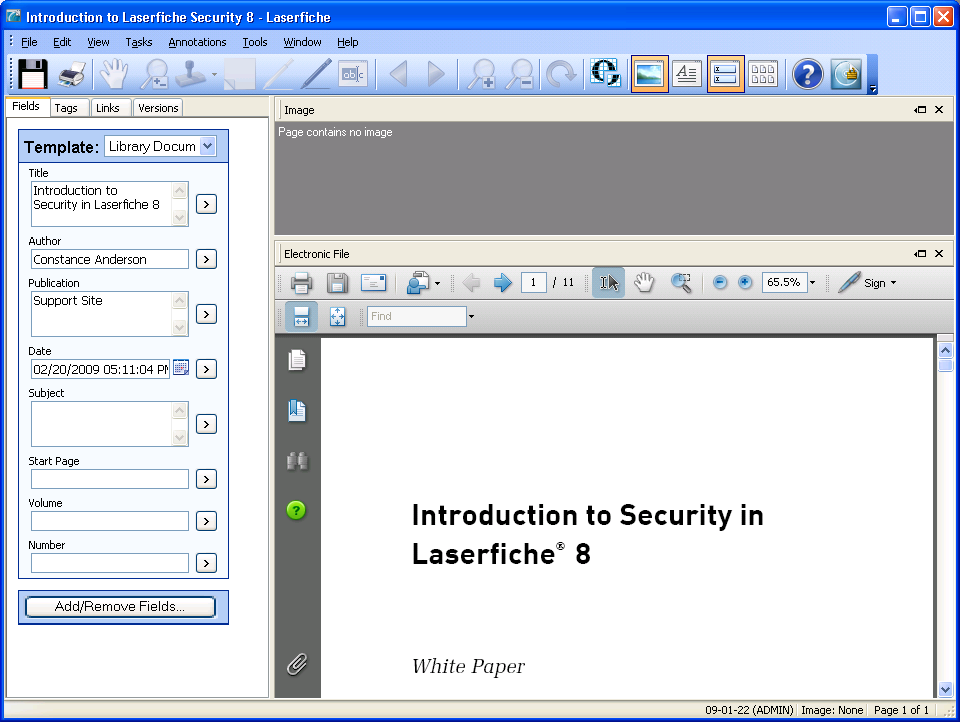Go to the next page with the main toolbar arrow
960x722 pixels.
point(435,75)
